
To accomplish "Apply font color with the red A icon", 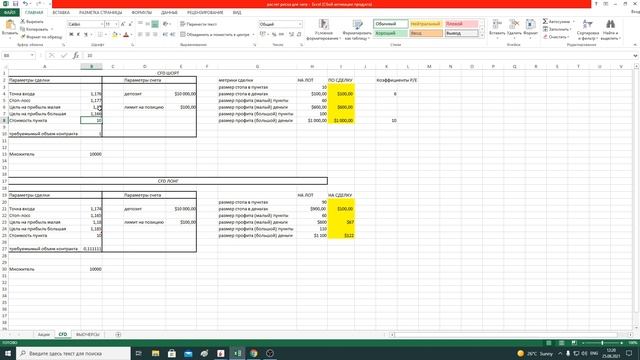I will pos(126,35).
